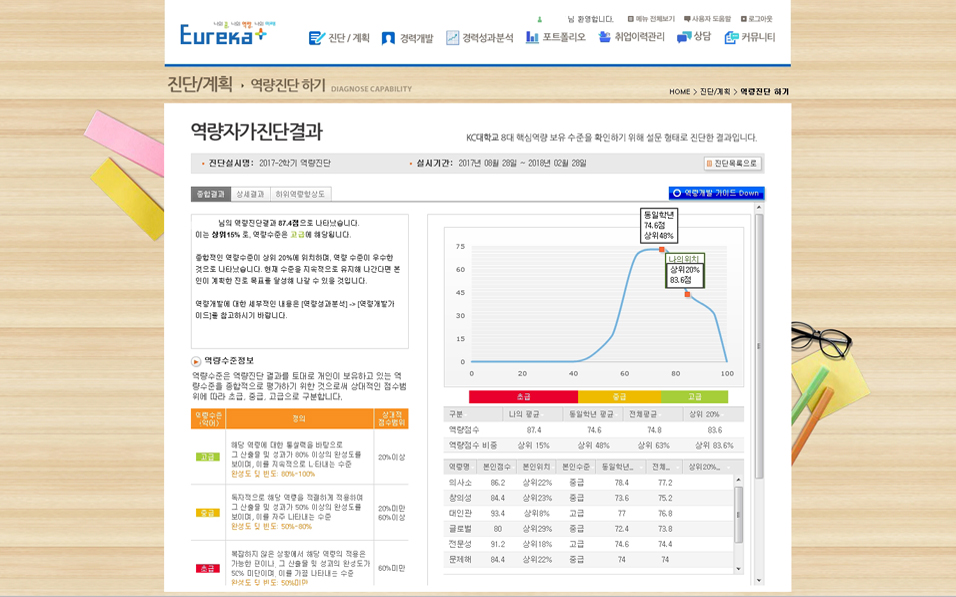The image size is (956, 597).
Task: Open the 상담 speech-bubble icon
Action: click(x=683, y=38)
